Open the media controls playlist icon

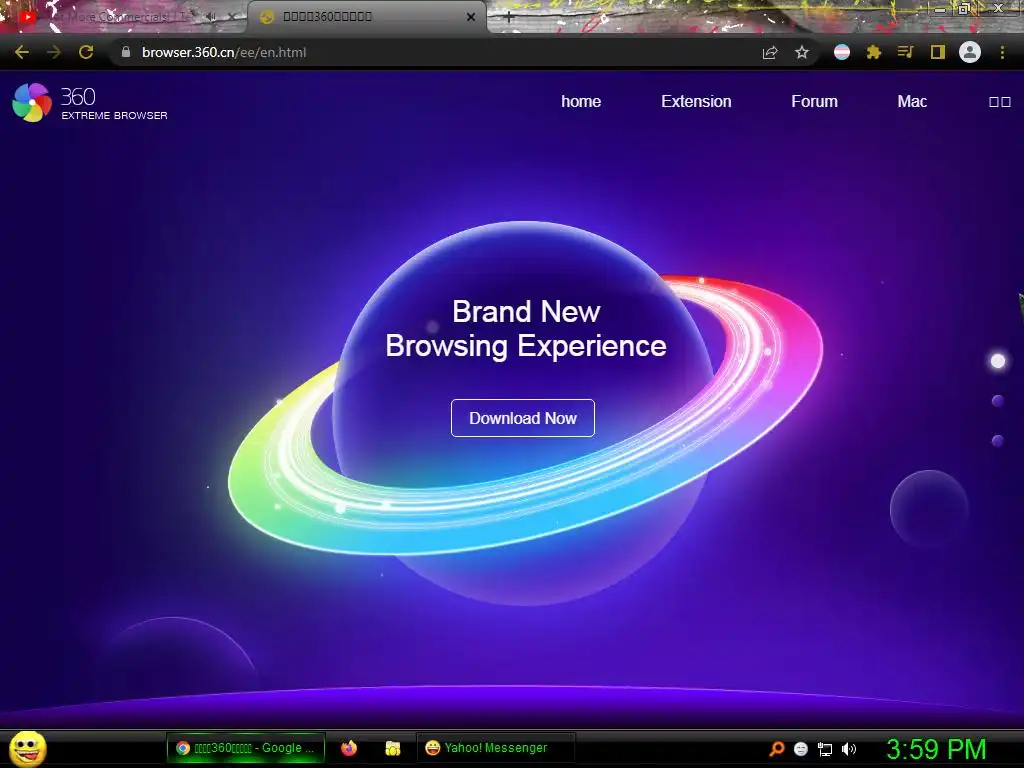[905, 52]
